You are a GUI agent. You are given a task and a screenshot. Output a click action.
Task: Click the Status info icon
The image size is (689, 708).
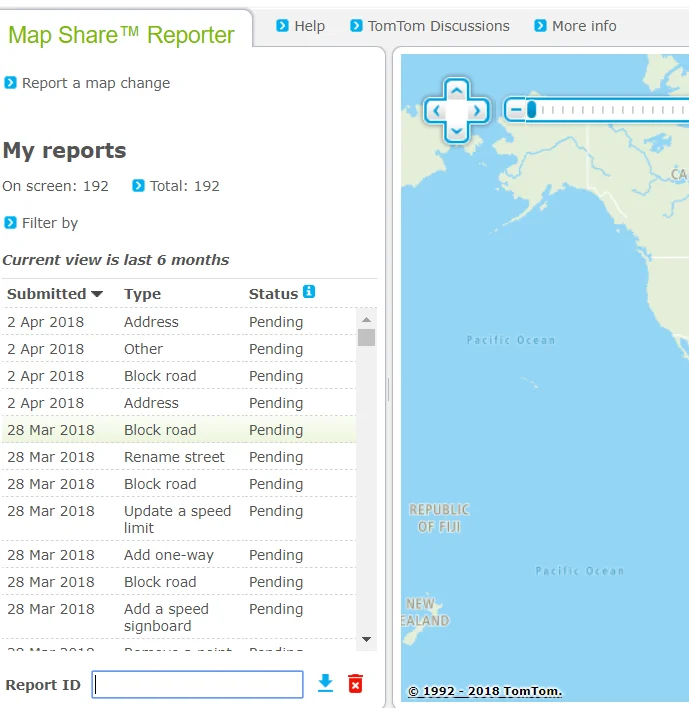(309, 292)
